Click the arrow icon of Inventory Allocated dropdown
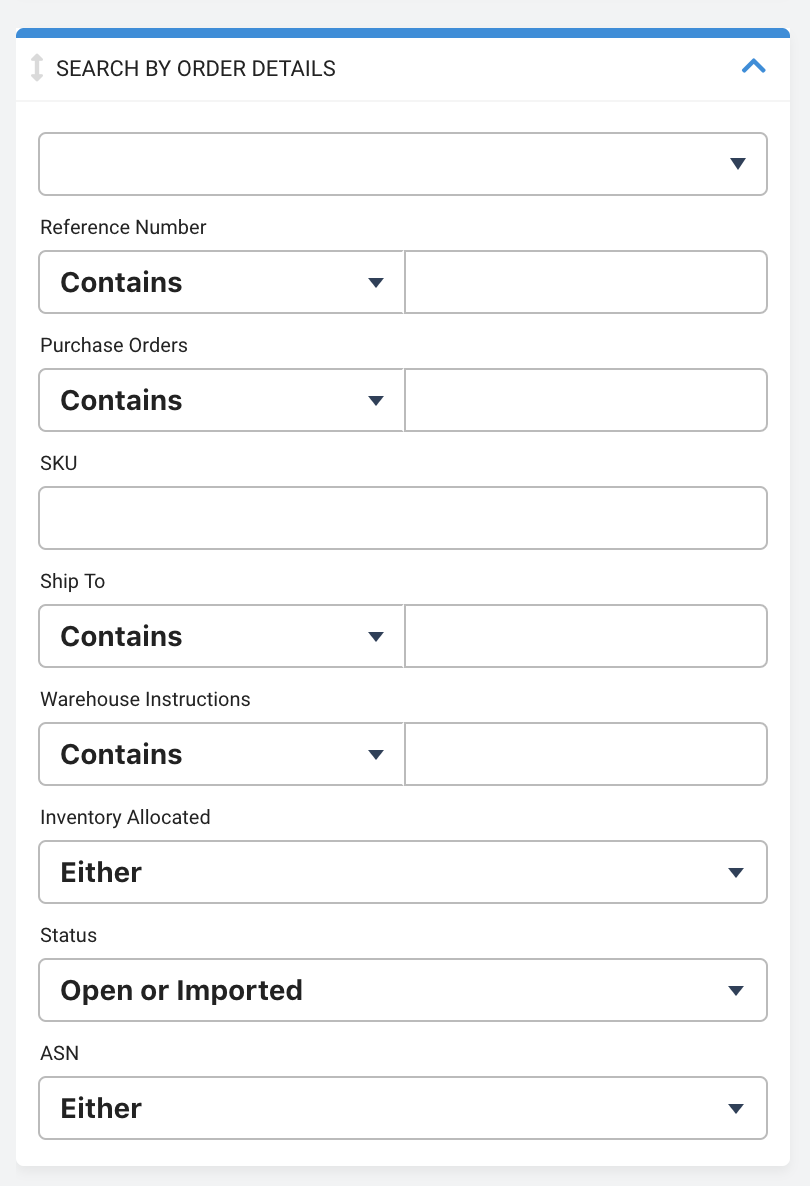 (x=736, y=873)
